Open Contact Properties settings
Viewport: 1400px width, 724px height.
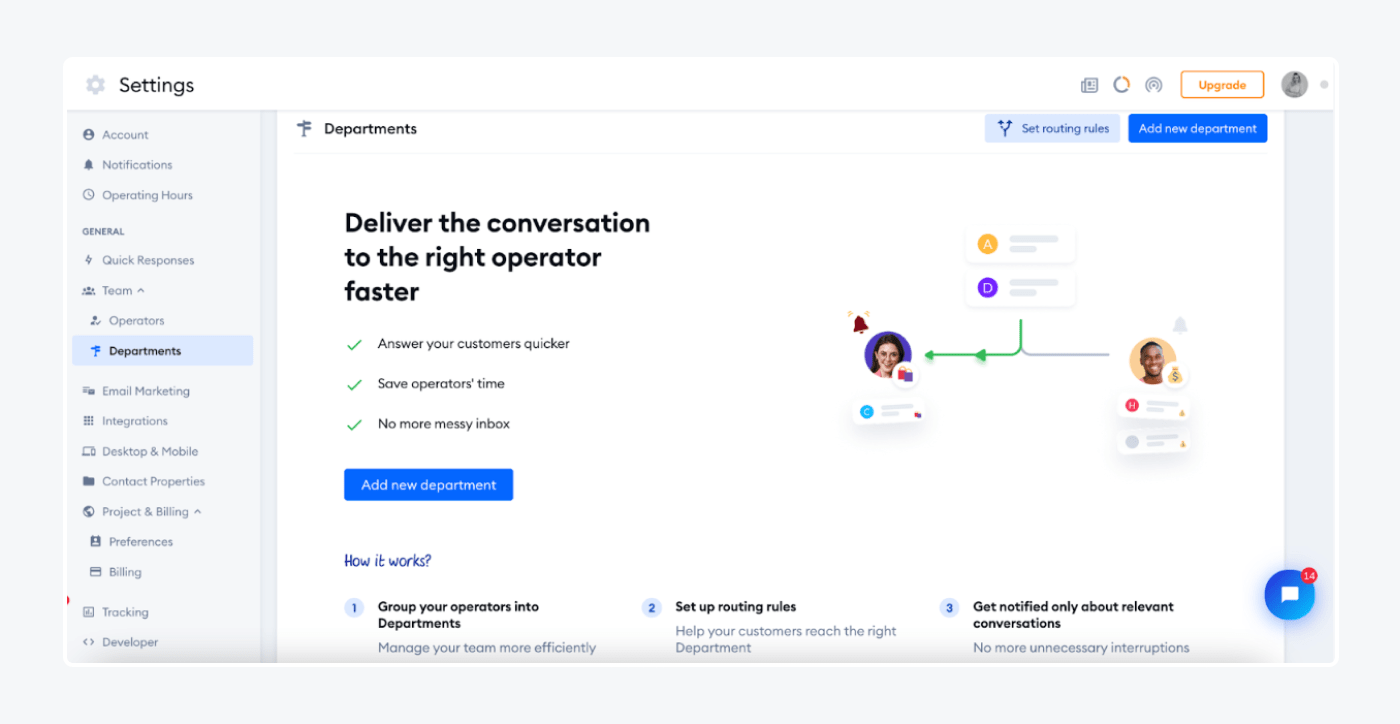point(153,481)
